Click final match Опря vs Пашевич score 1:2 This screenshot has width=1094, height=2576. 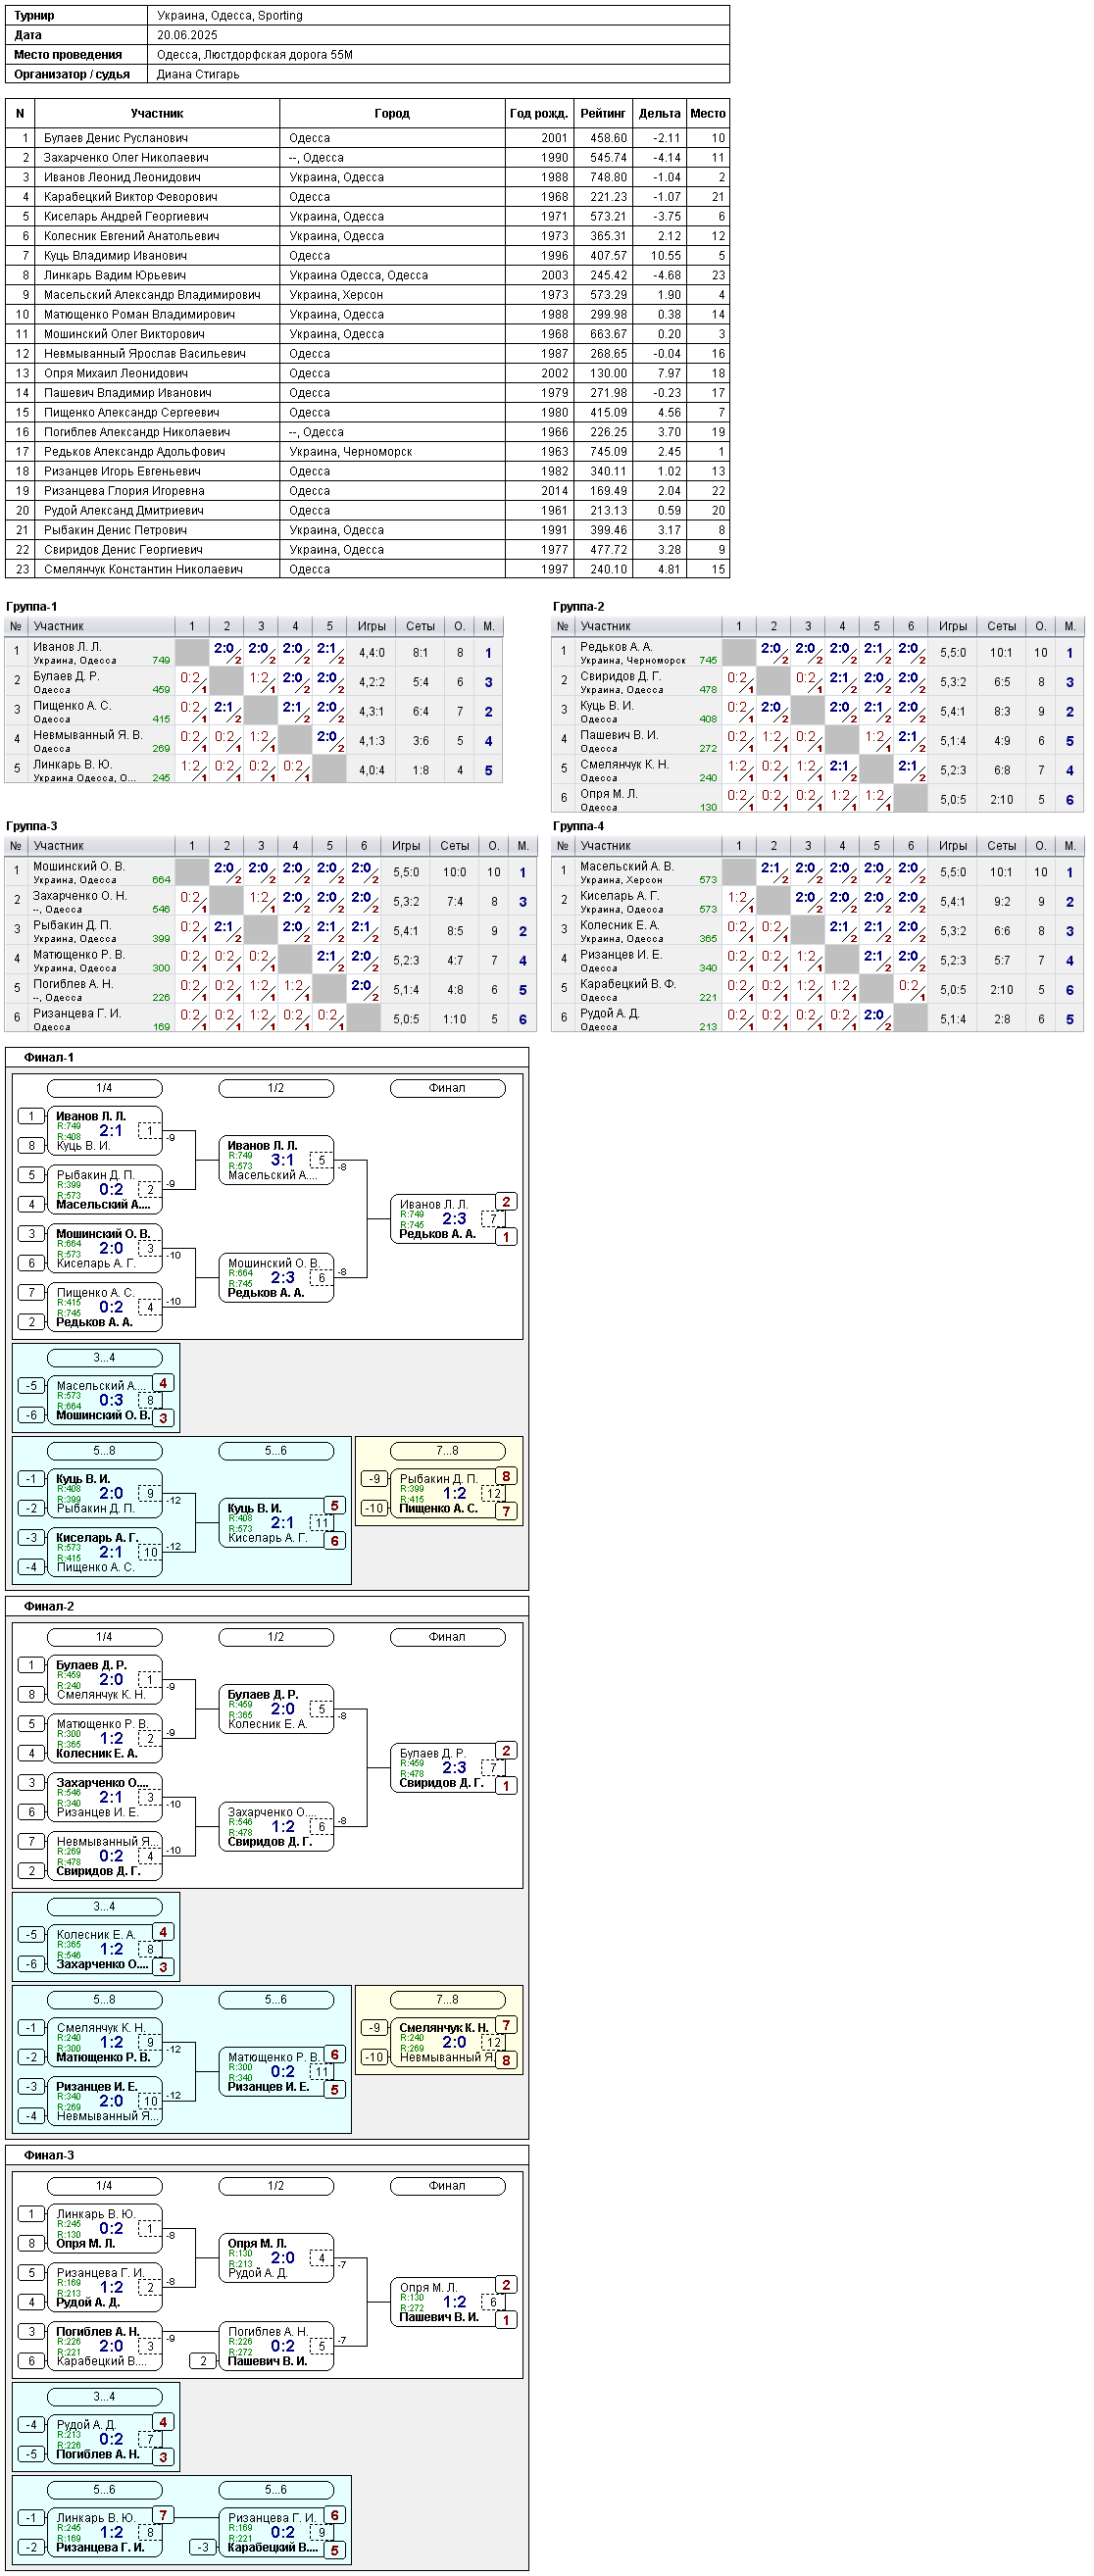454,2302
